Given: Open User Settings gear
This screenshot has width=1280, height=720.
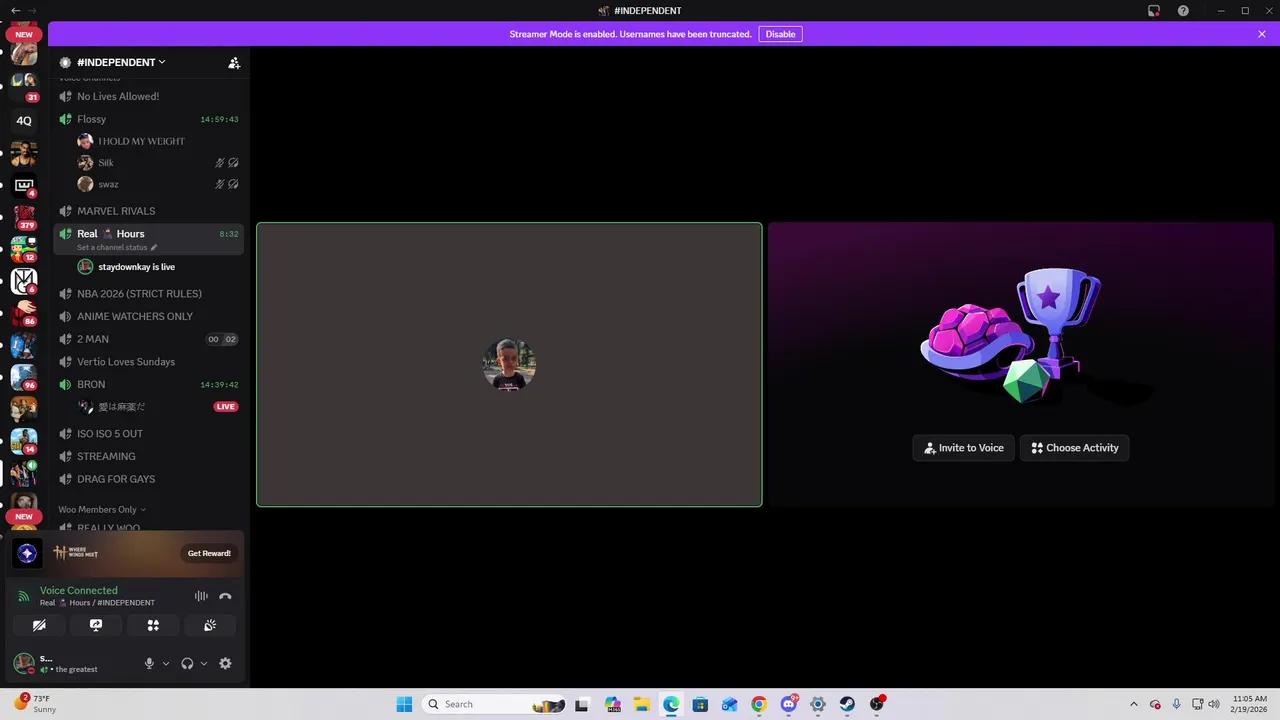Looking at the screenshot, I should tap(225, 663).
